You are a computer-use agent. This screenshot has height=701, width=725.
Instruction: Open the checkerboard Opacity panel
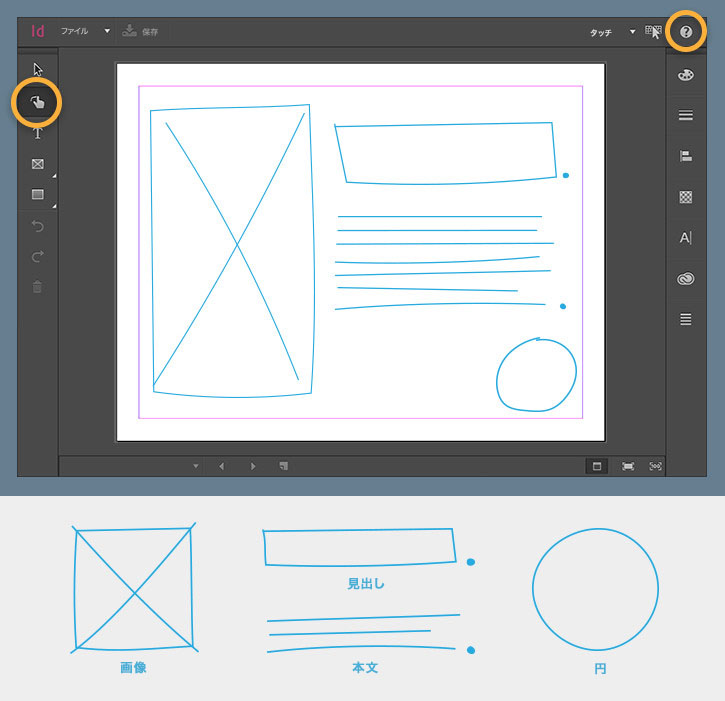point(686,197)
